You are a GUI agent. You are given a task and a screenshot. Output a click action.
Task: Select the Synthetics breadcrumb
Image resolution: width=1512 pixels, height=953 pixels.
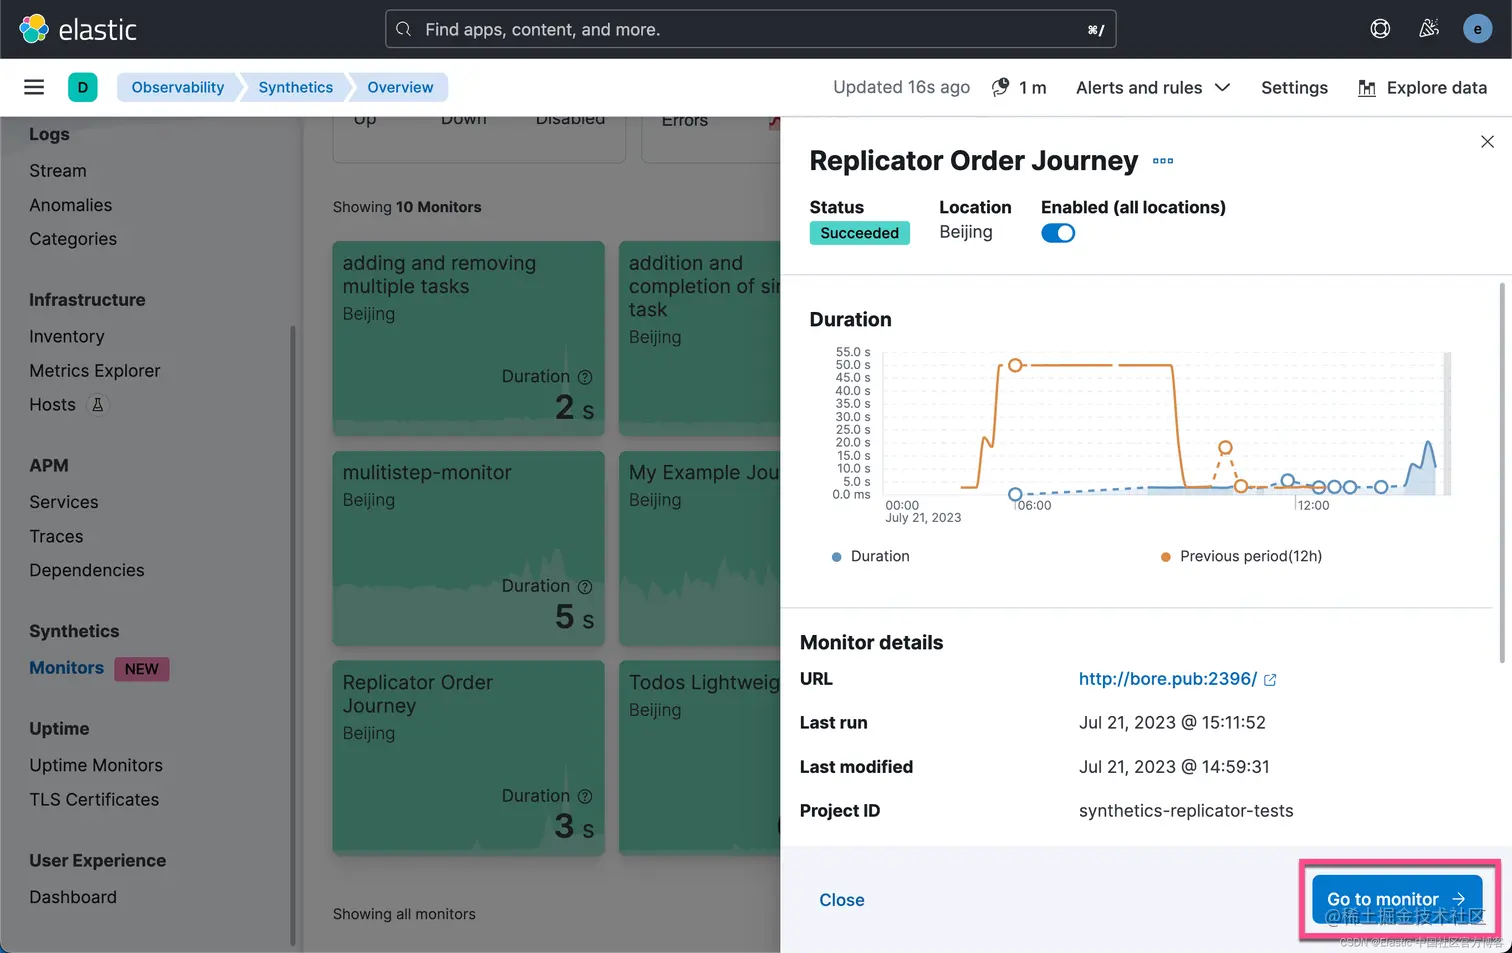point(296,87)
